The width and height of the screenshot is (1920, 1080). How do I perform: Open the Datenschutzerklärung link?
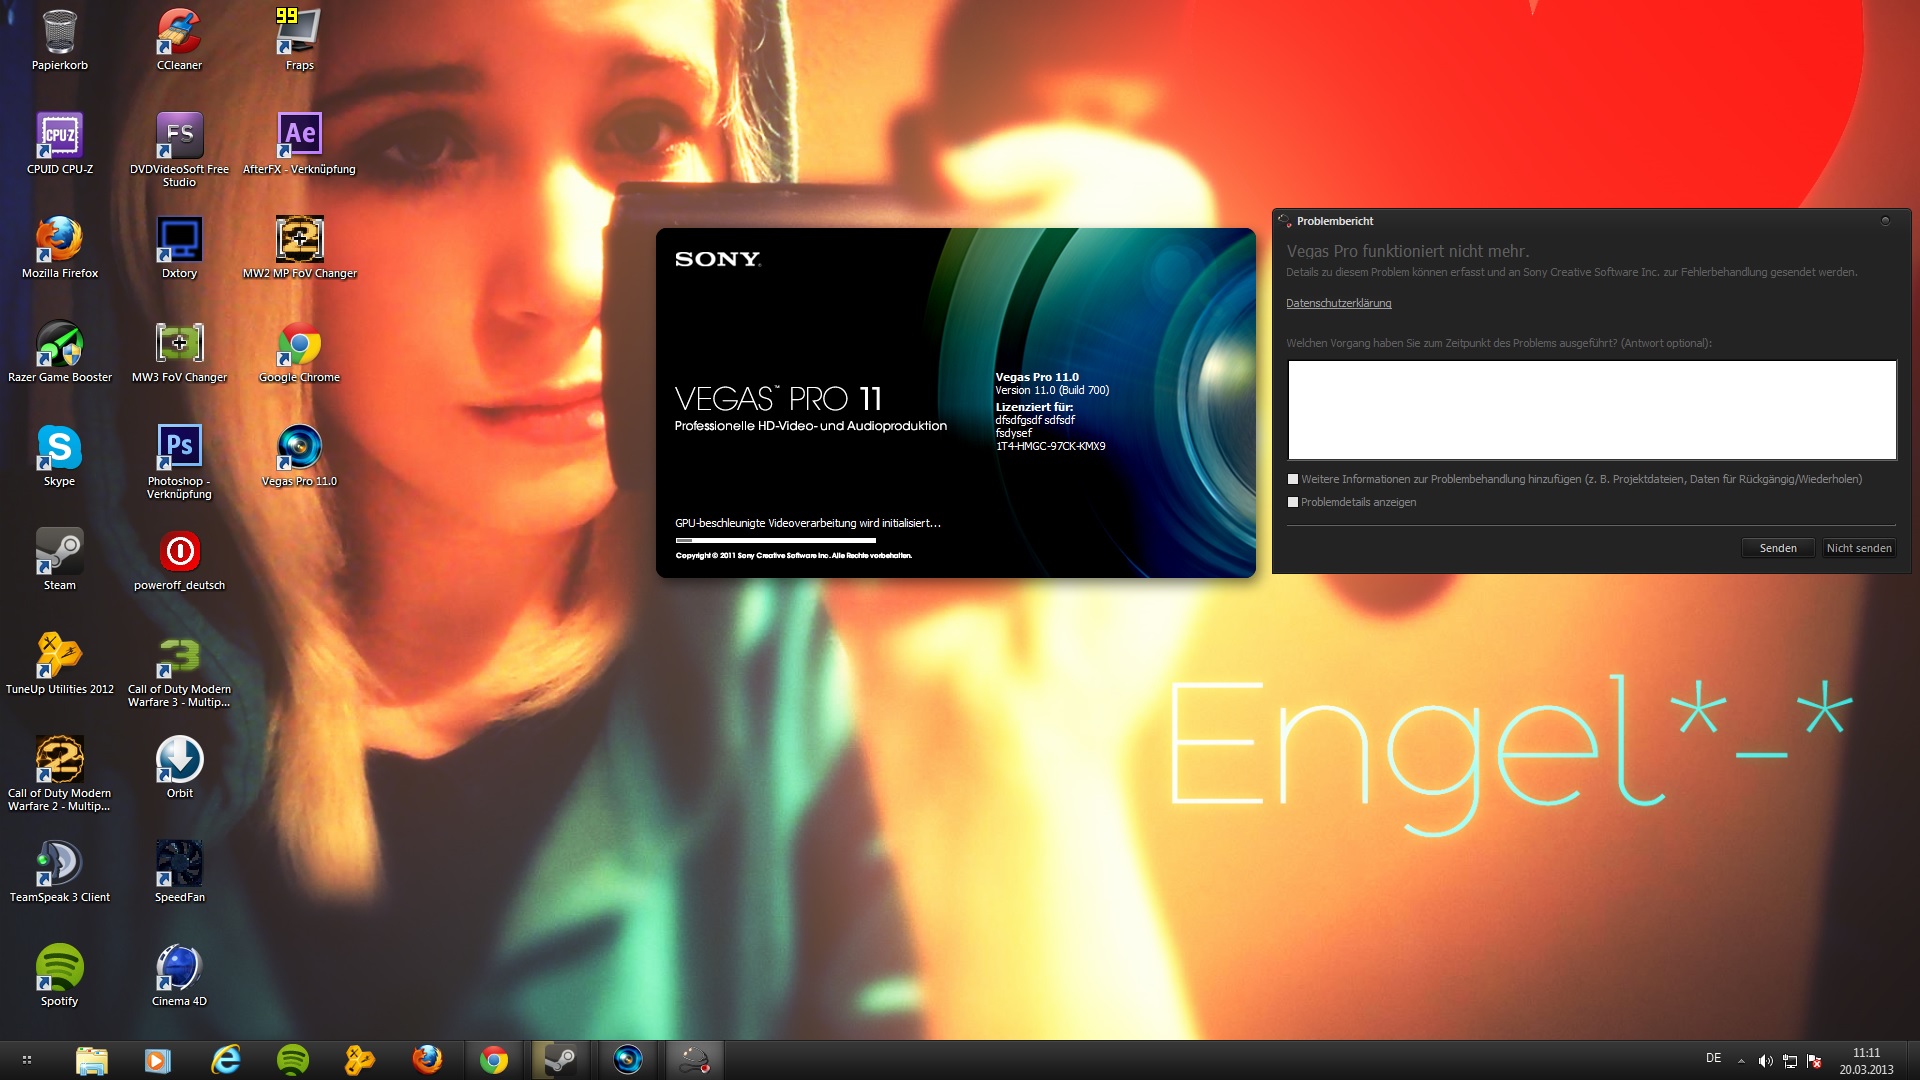click(x=1338, y=303)
